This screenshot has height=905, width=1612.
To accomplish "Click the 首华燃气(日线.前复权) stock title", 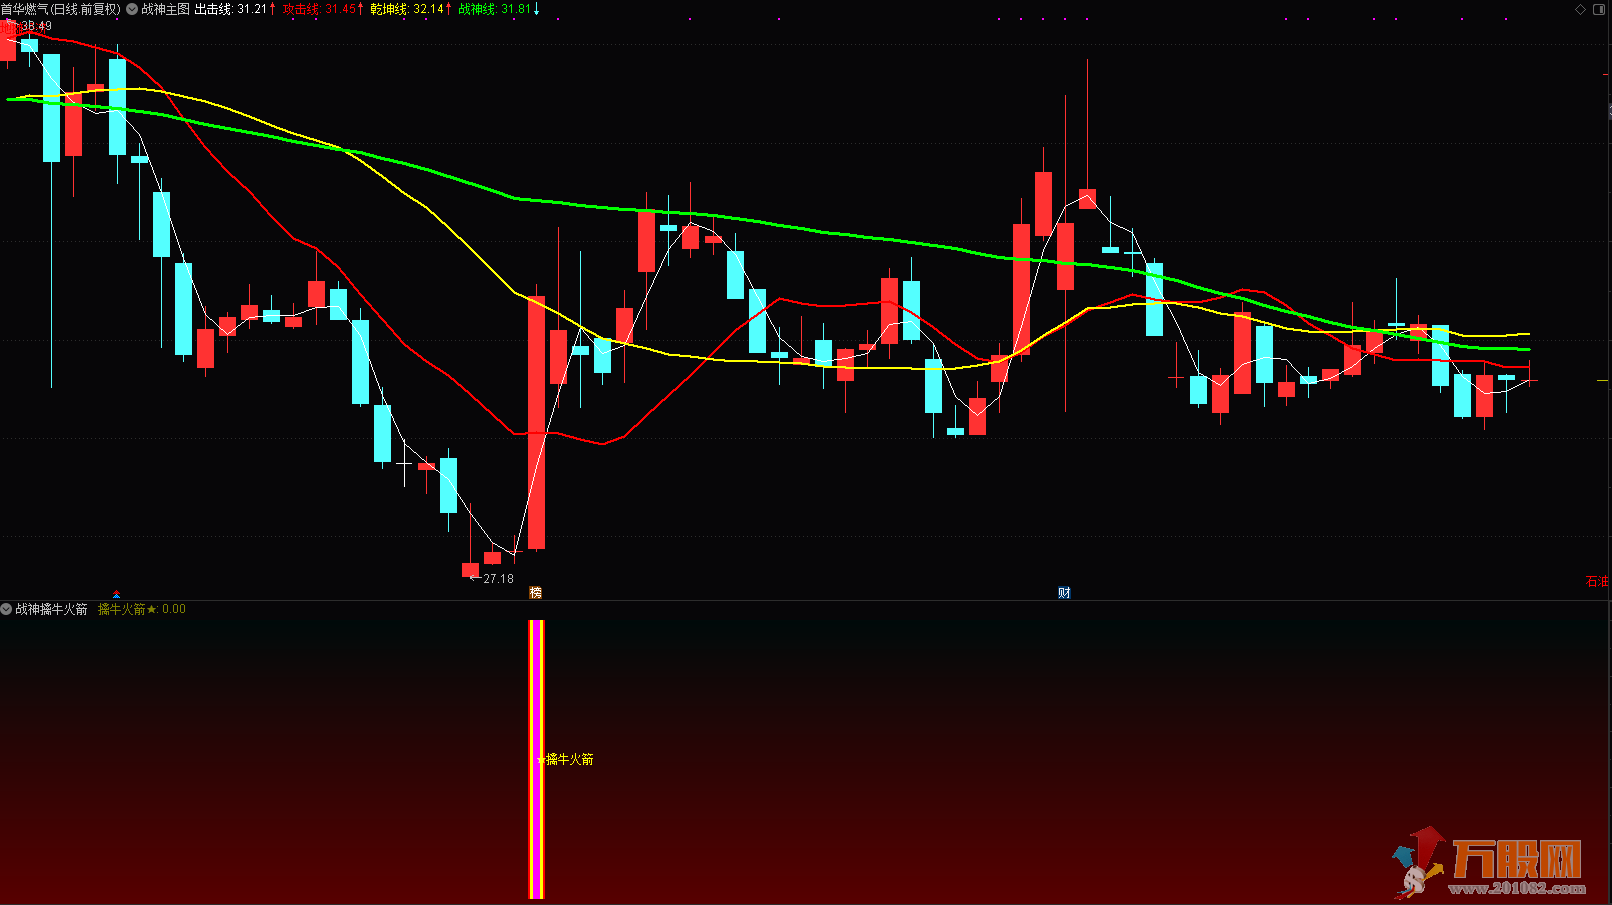I will point(60,9).
